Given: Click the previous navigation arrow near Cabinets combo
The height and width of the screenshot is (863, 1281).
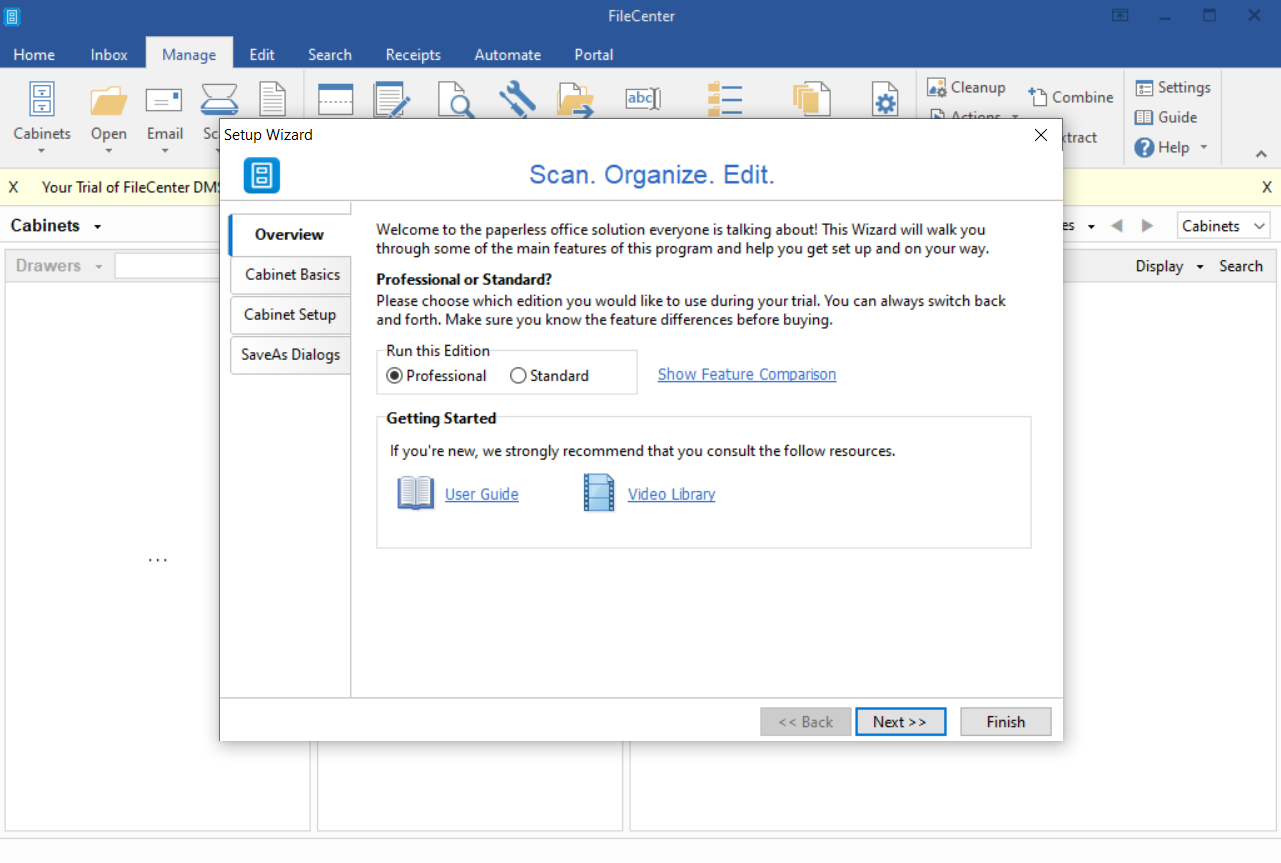Looking at the screenshot, I should (1118, 226).
